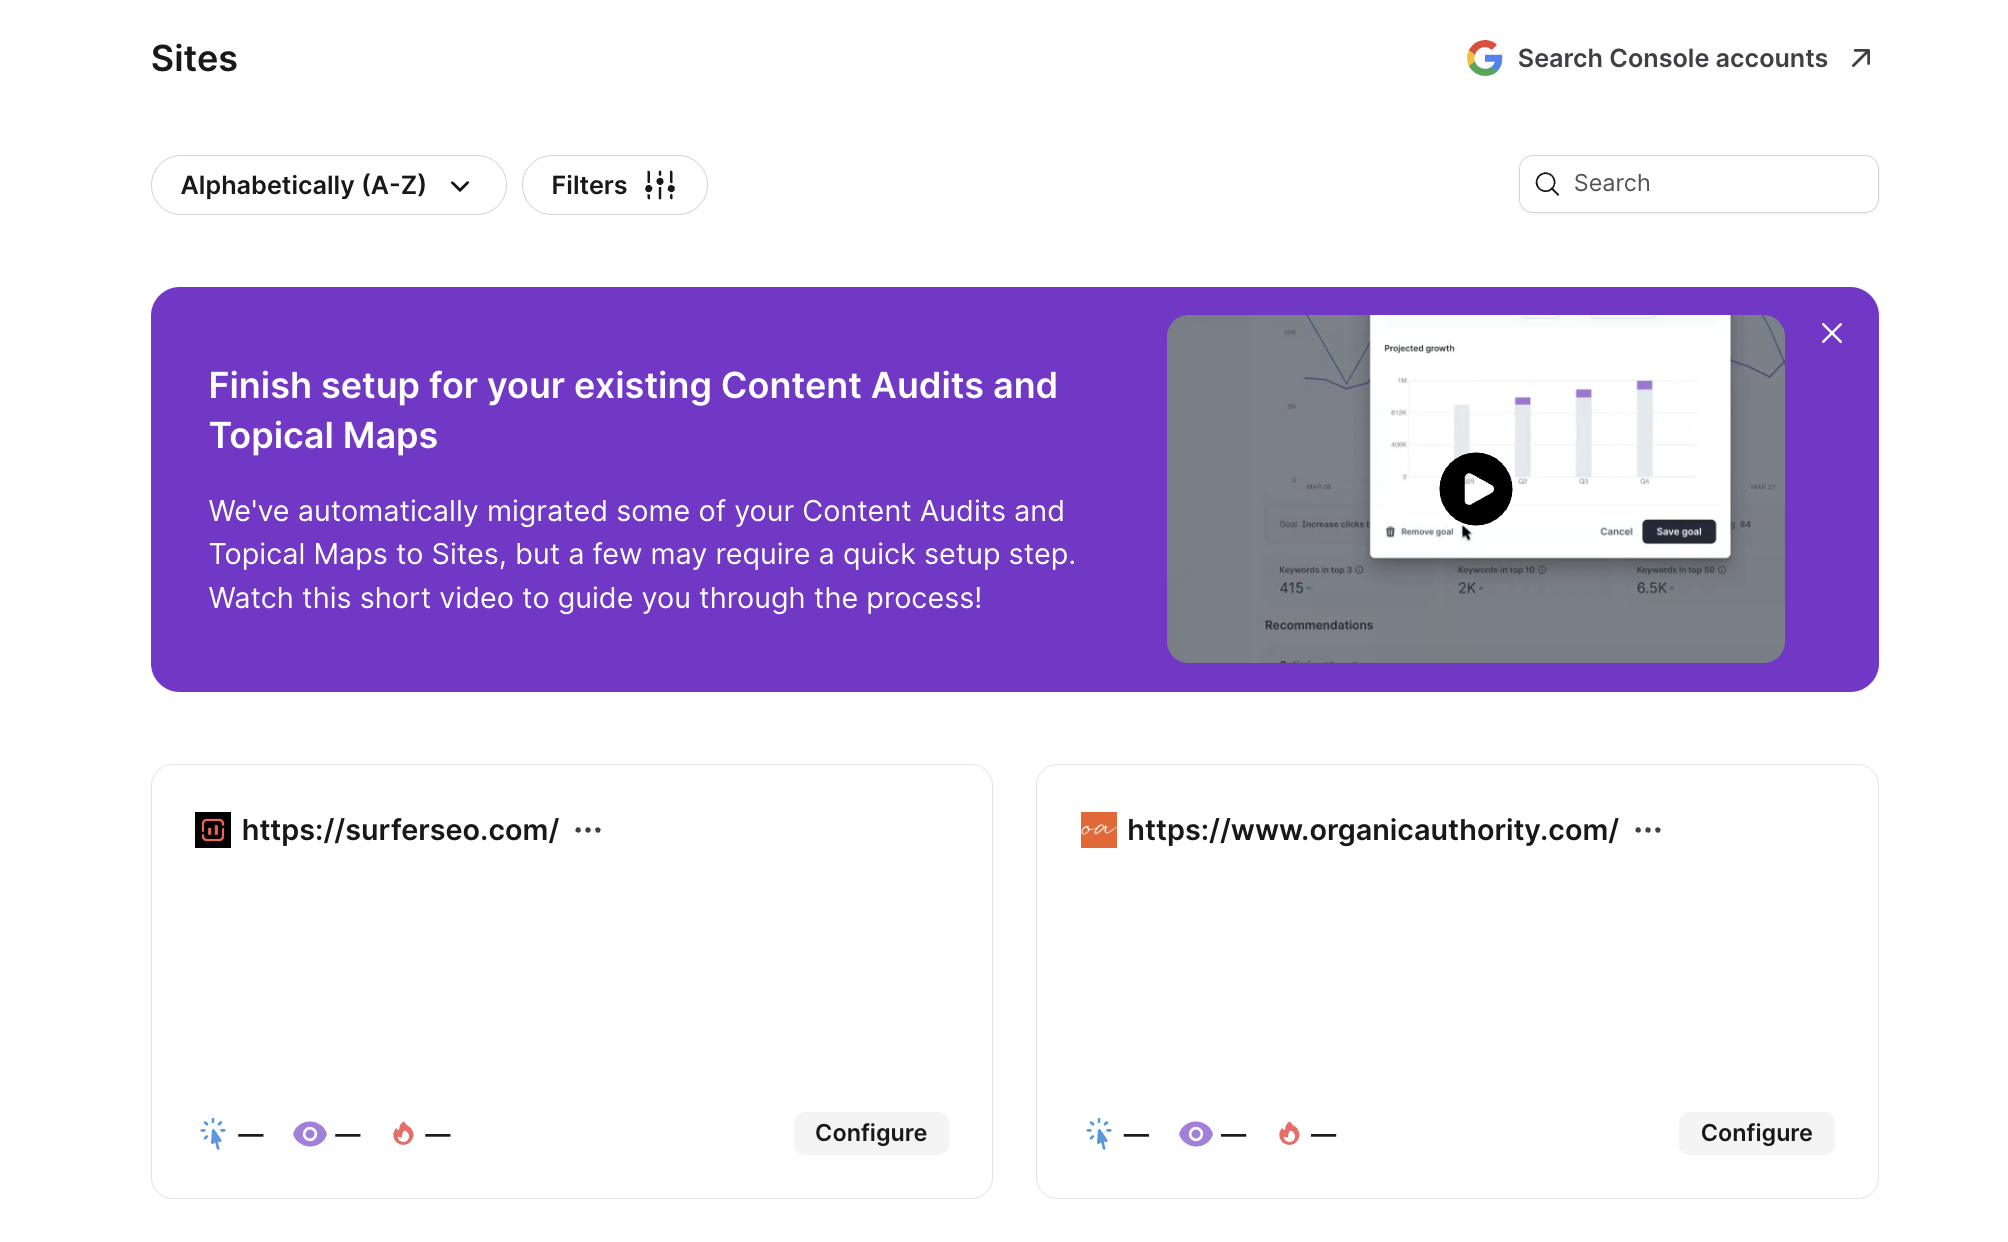Configure the surferseo.com site
Screen dimensions: 2008x1242
pyautogui.click(x=870, y=1133)
